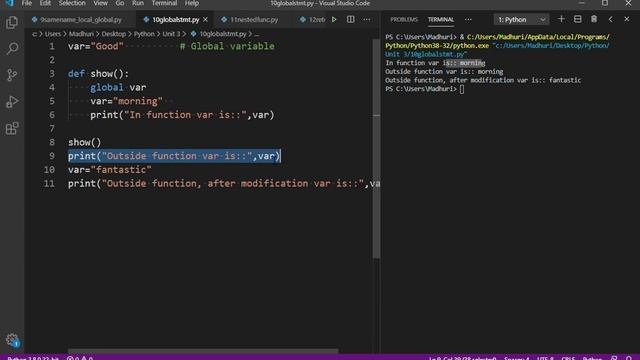
Task: Click the terminal prompt input cursor
Action: 462,89
